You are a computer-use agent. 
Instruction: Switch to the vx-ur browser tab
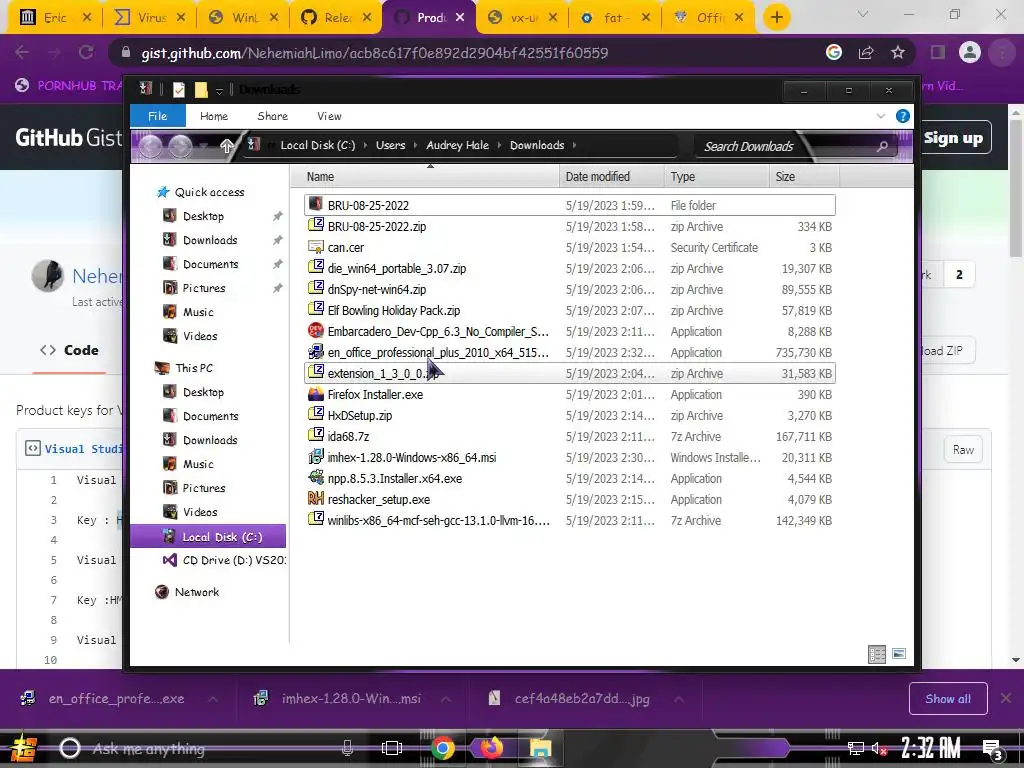coord(522,18)
